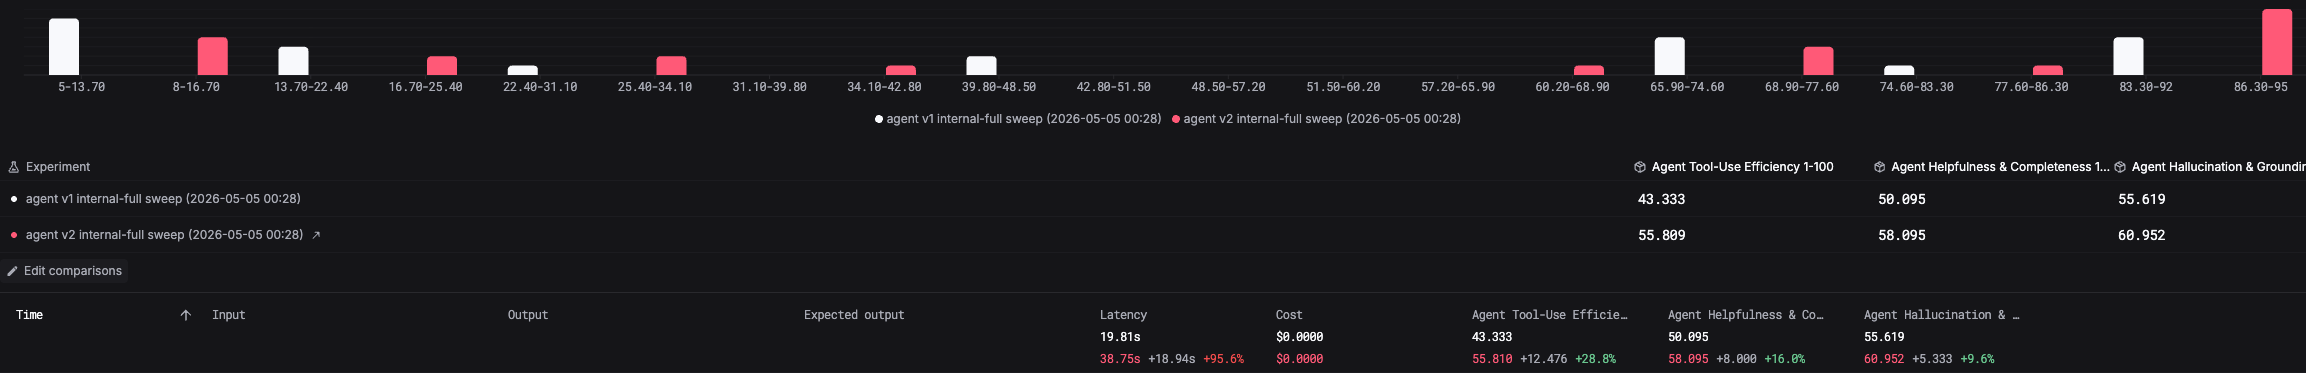
Task: Toggle agent v2 series in chart legend
Action: tap(1316, 119)
